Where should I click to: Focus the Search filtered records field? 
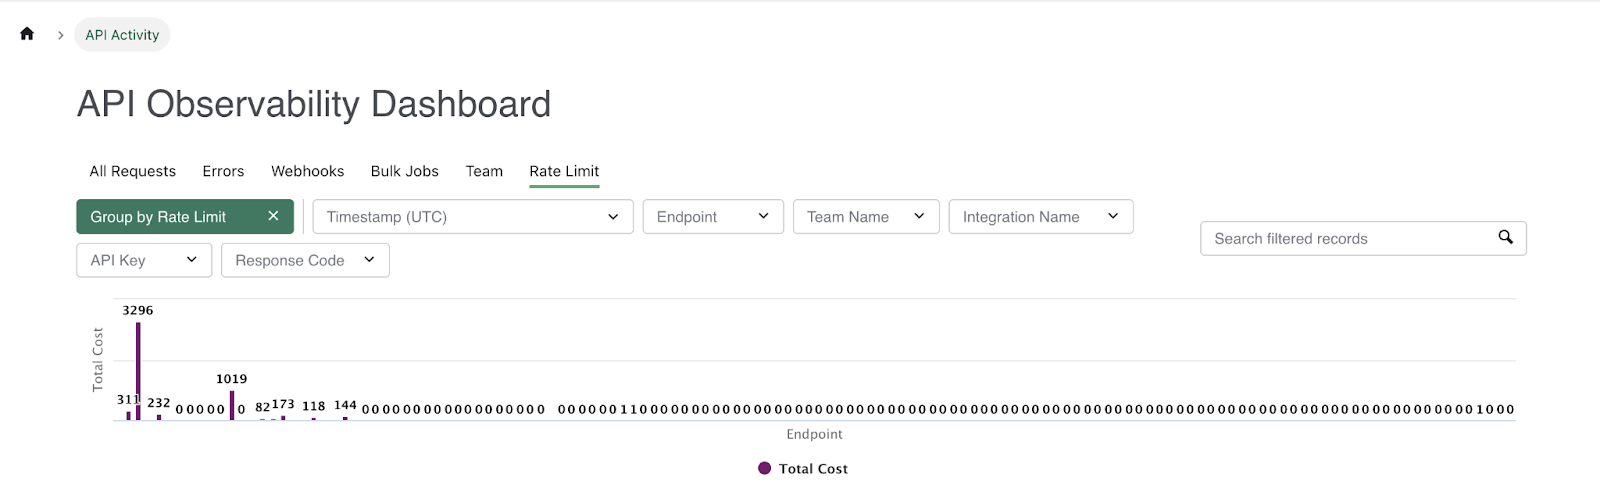[x=1350, y=239]
